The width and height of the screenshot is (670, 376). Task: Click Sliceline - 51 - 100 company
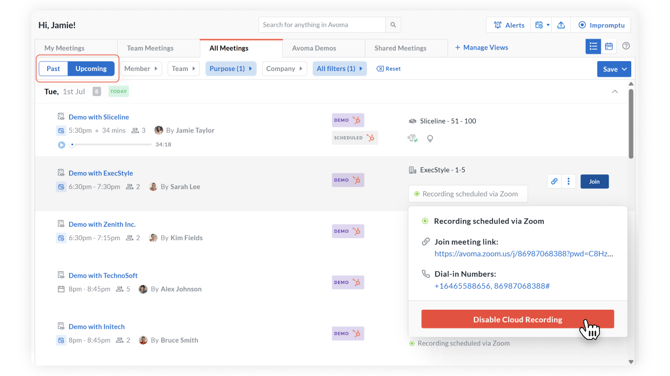coord(448,121)
